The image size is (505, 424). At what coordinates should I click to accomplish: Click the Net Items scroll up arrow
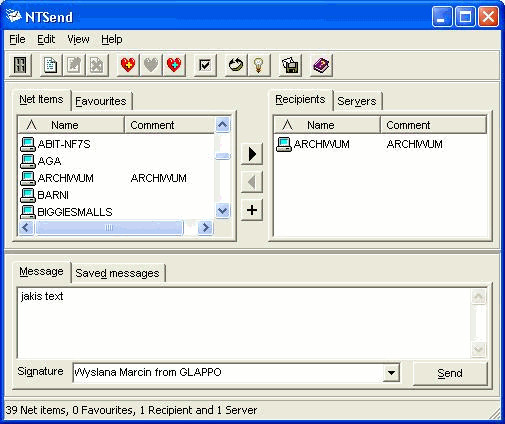point(222,125)
